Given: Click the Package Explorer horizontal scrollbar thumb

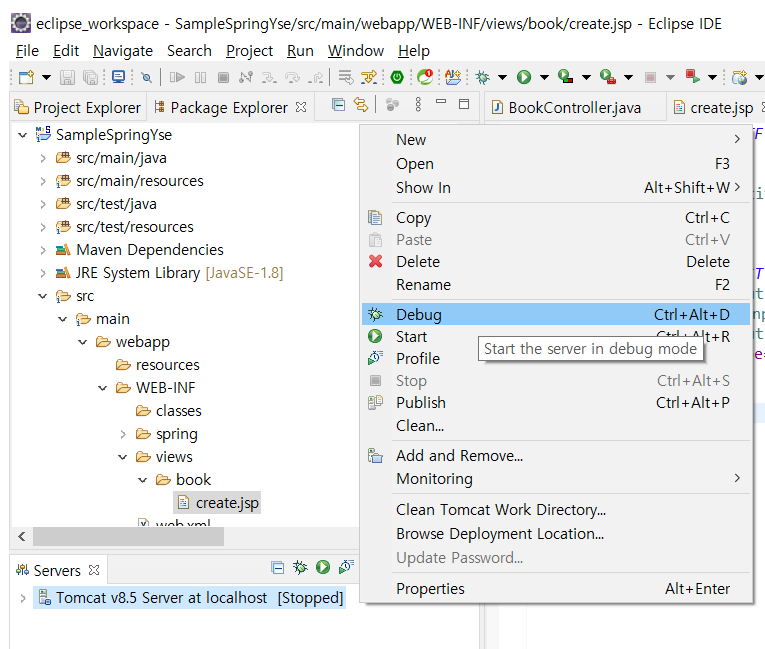Looking at the screenshot, I should (128, 537).
